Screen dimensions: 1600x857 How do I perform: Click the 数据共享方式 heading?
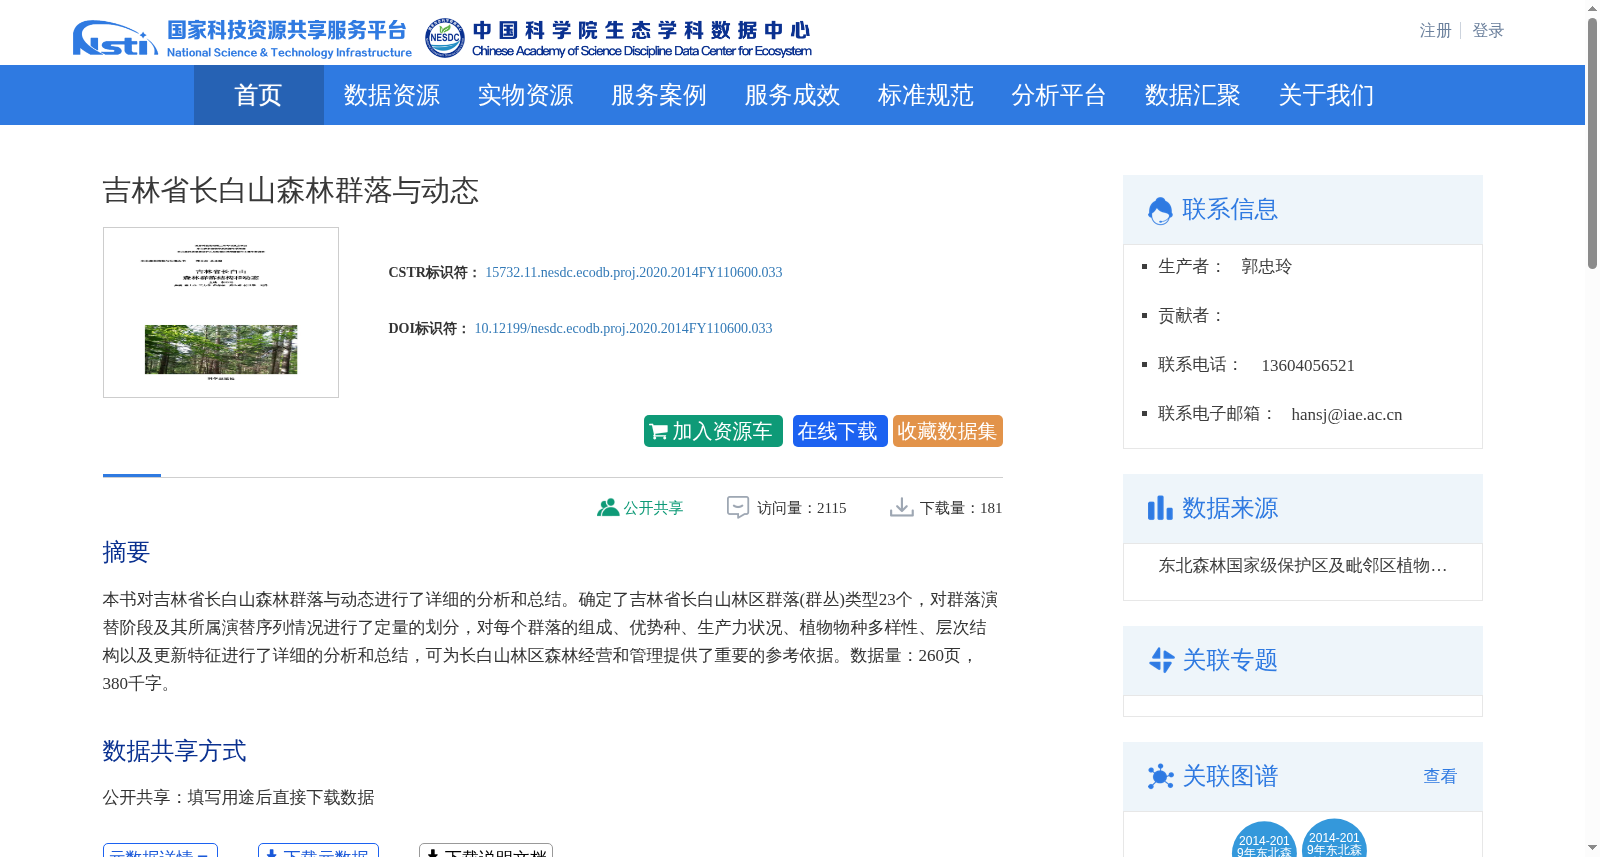(x=174, y=751)
